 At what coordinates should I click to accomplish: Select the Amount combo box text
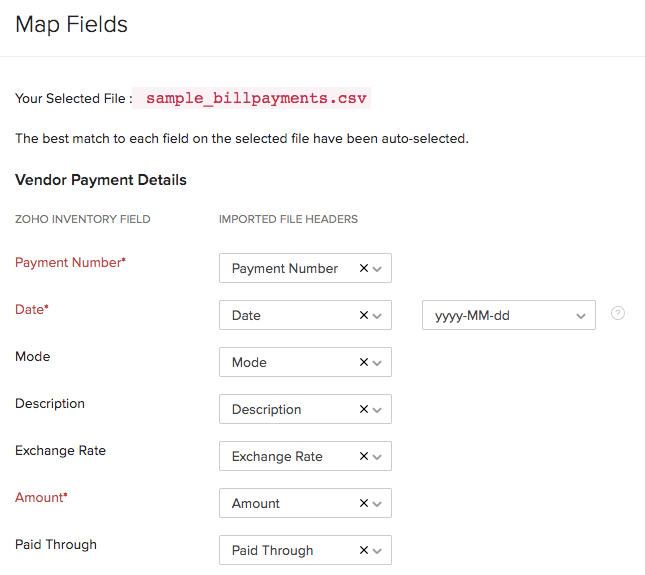coord(256,503)
